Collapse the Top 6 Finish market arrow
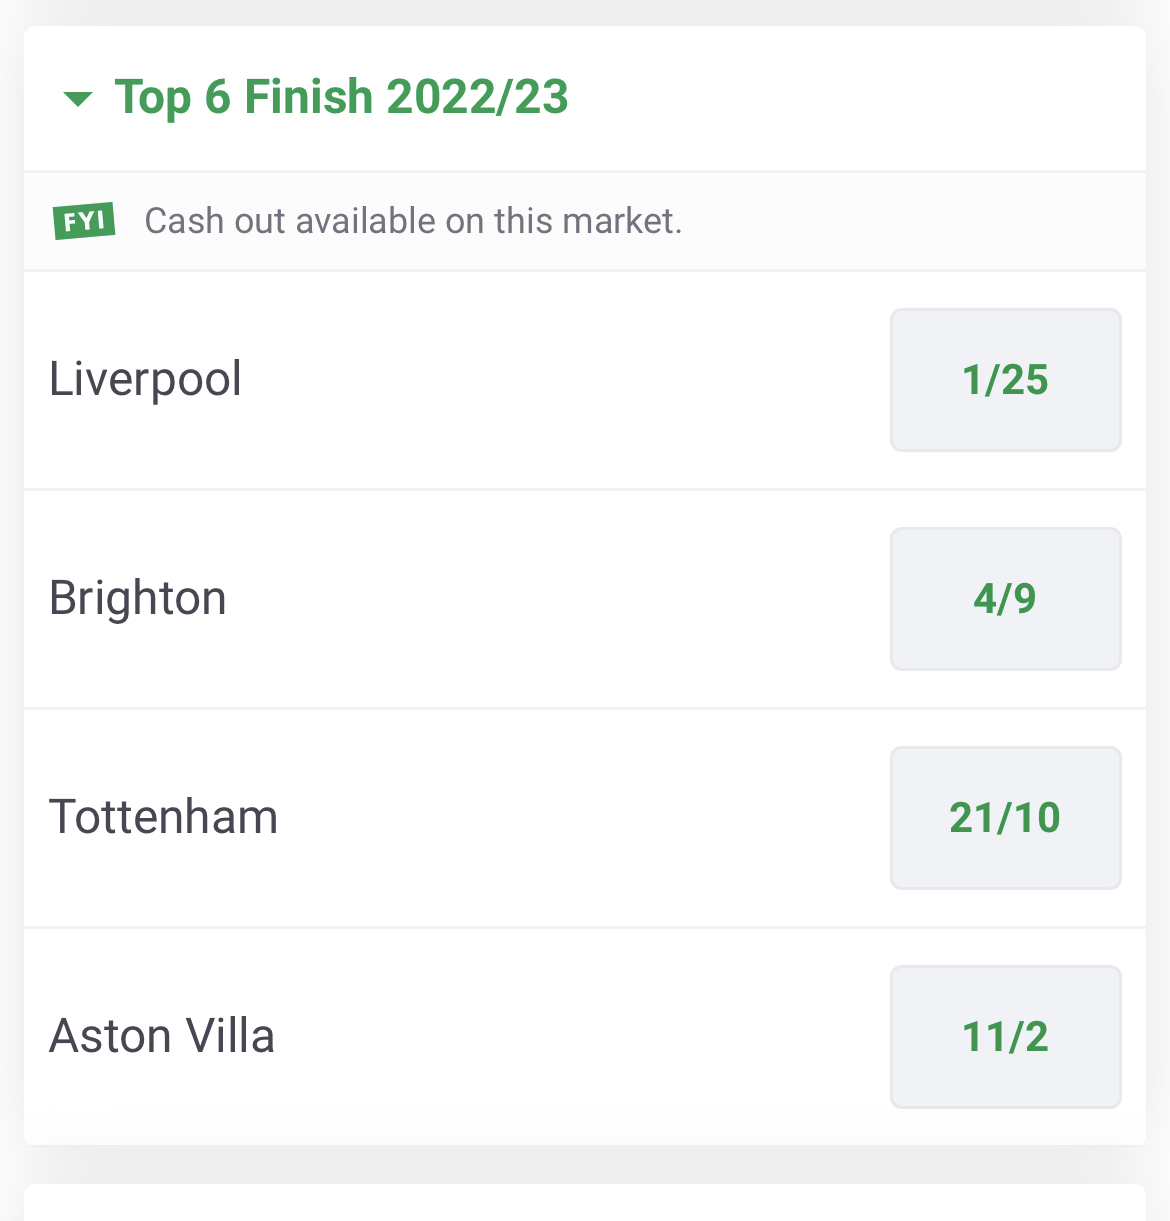 point(77,99)
